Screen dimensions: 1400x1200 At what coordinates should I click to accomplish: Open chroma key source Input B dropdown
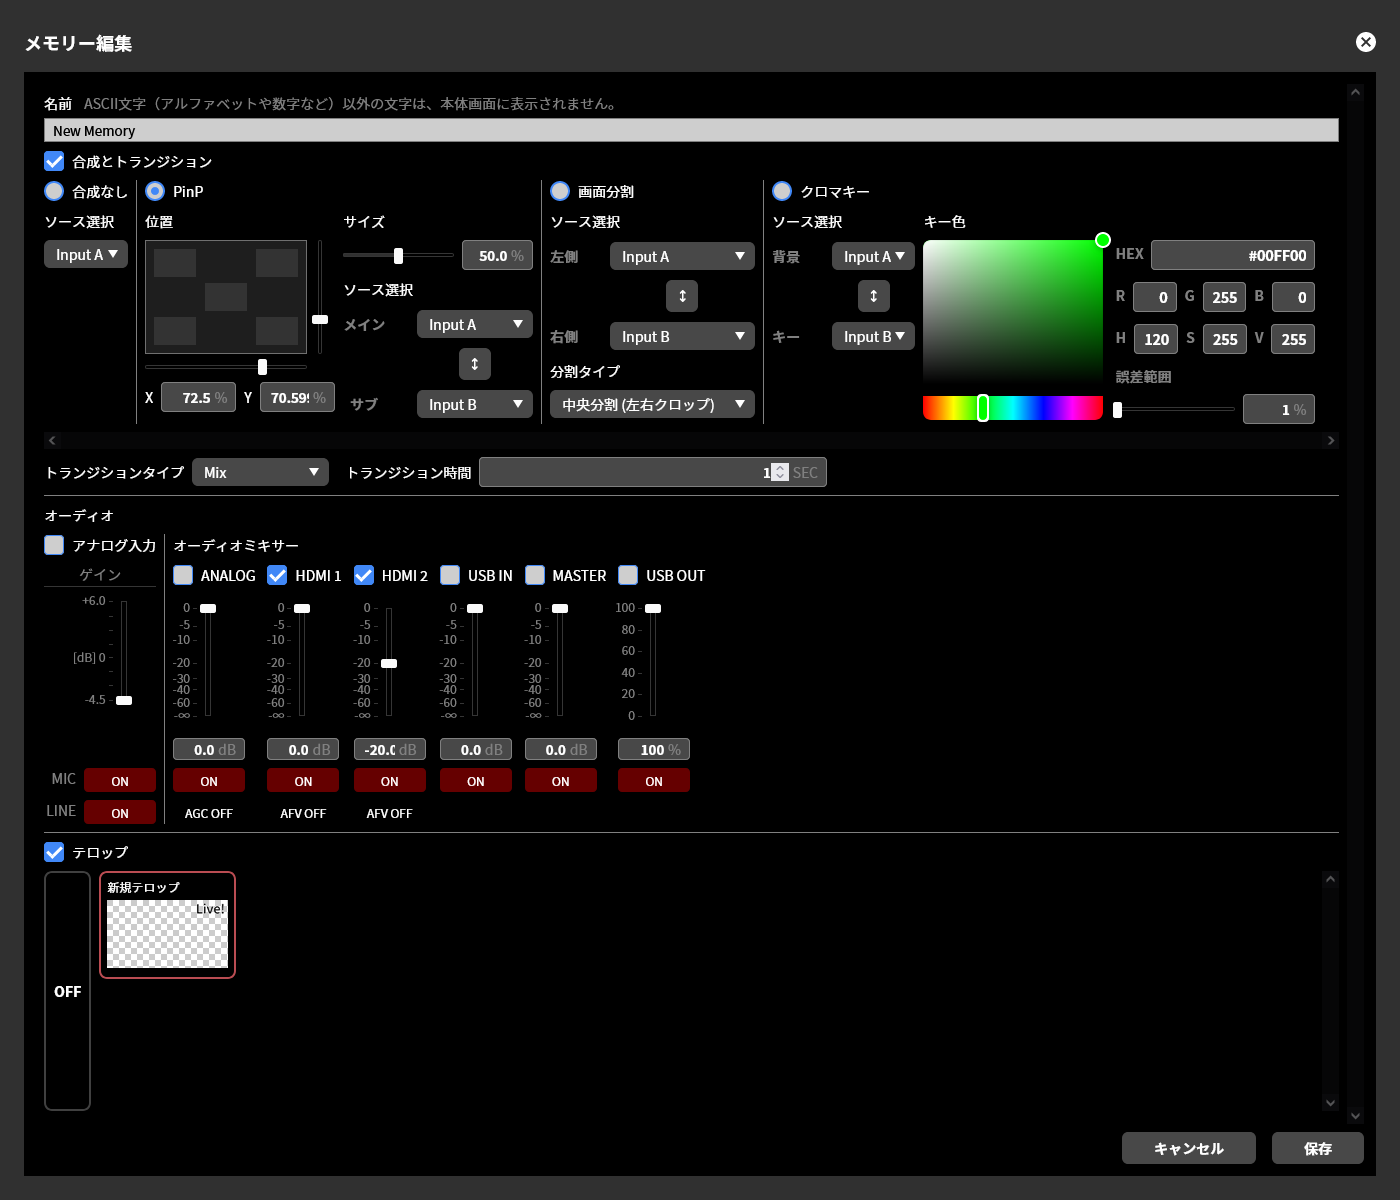pos(873,336)
